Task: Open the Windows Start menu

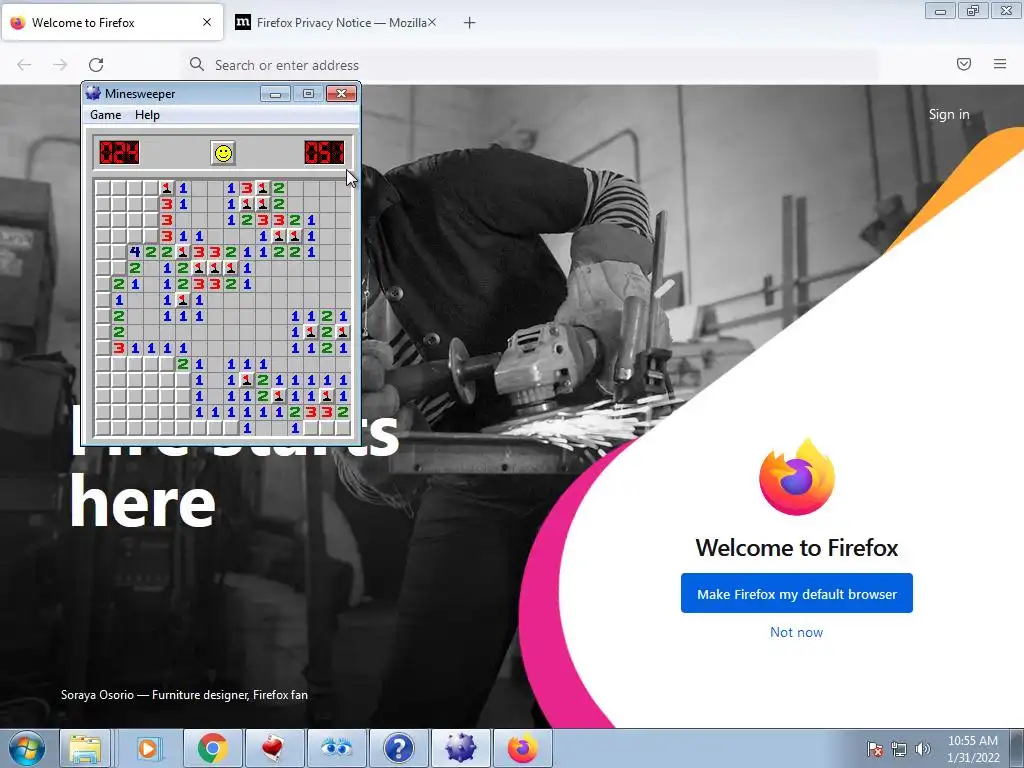Action: coord(26,748)
